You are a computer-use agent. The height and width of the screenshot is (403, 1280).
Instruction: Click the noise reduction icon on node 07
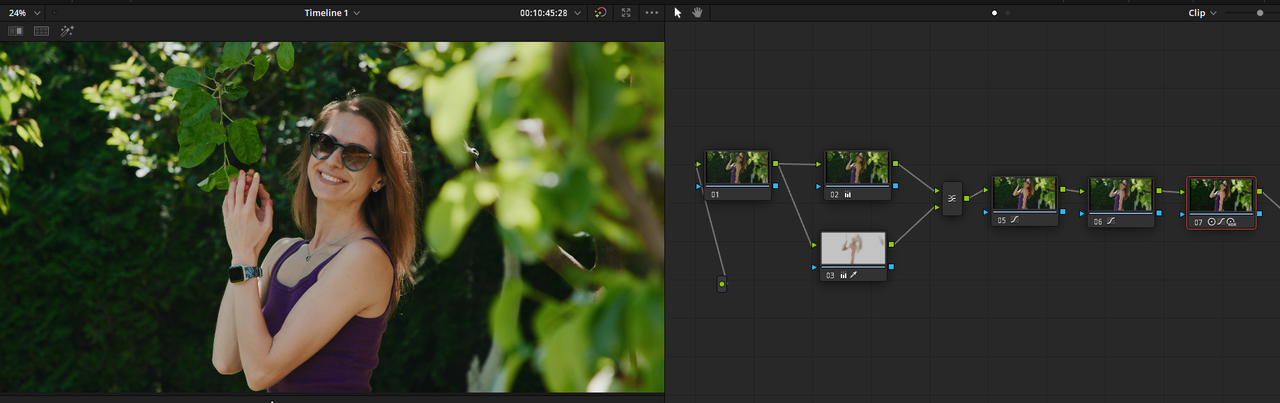[1232, 222]
